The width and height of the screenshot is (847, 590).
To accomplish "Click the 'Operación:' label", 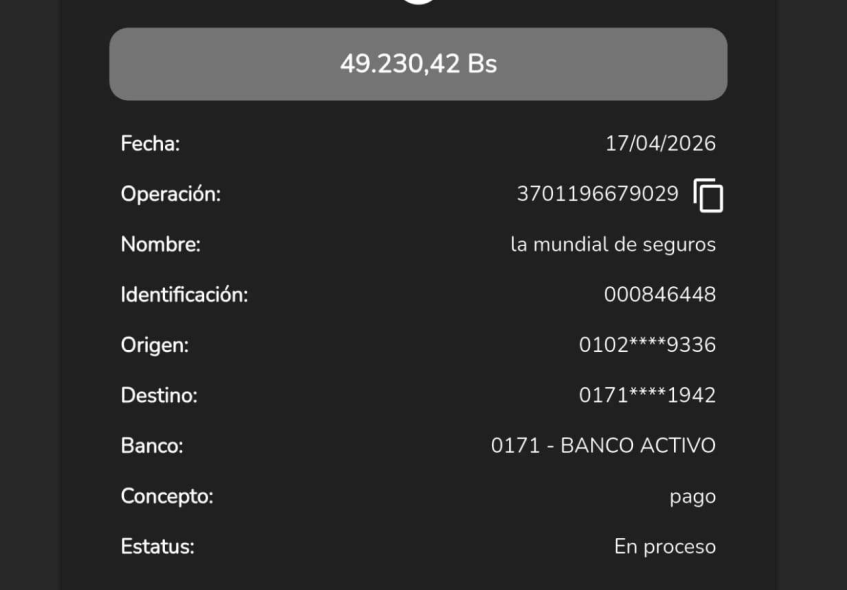I will pyautogui.click(x=170, y=194).
